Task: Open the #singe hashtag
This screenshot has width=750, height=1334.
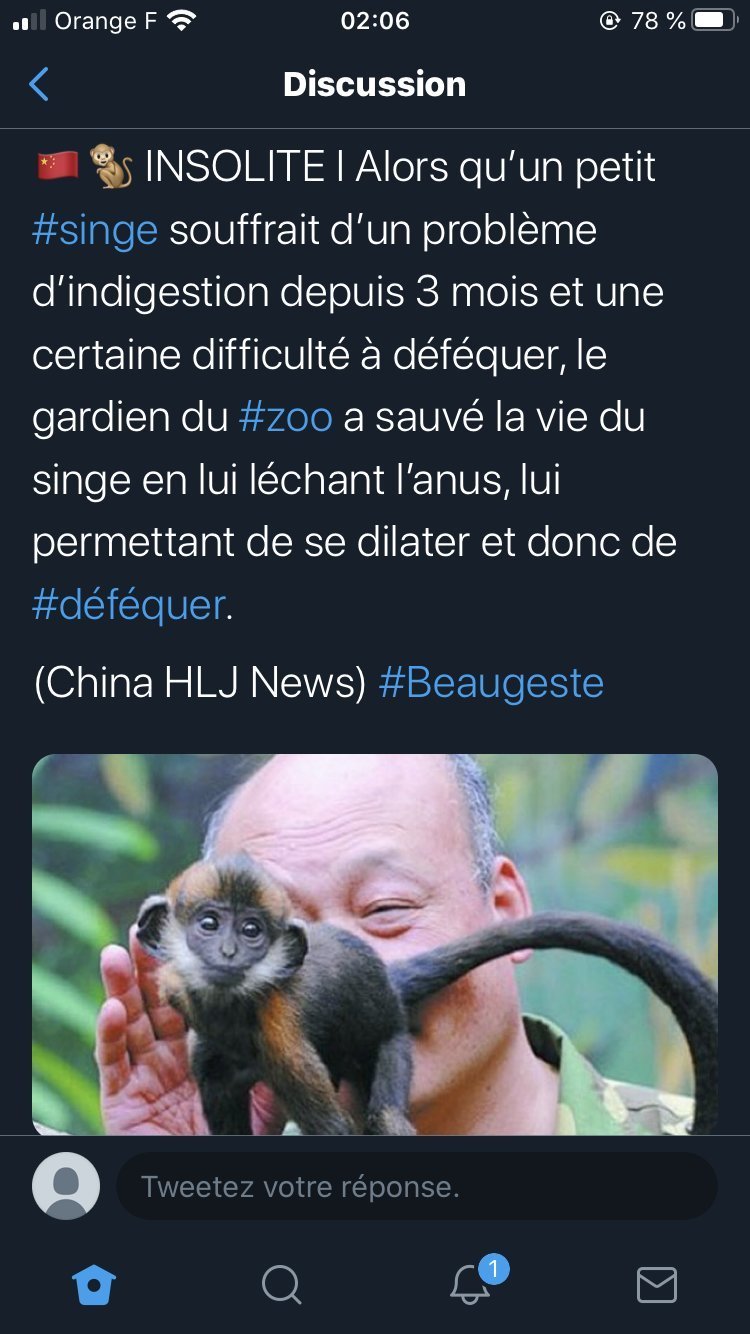Action: tap(95, 230)
